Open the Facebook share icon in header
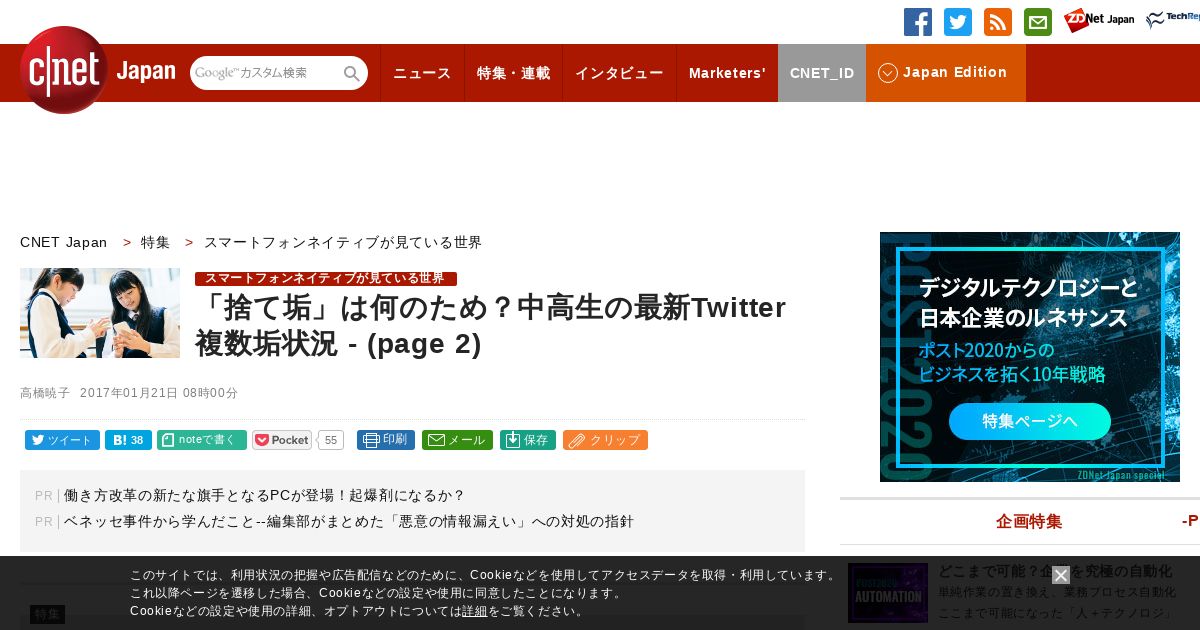 pyautogui.click(x=918, y=22)
